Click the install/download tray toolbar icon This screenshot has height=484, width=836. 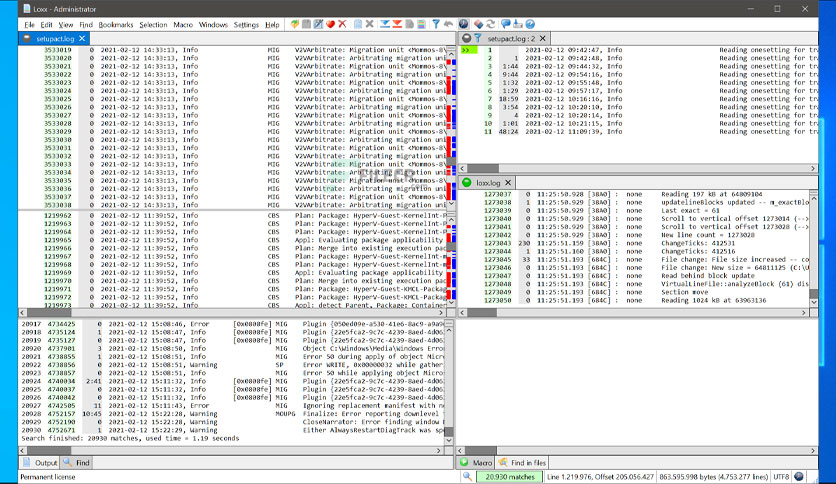(518, 24)
